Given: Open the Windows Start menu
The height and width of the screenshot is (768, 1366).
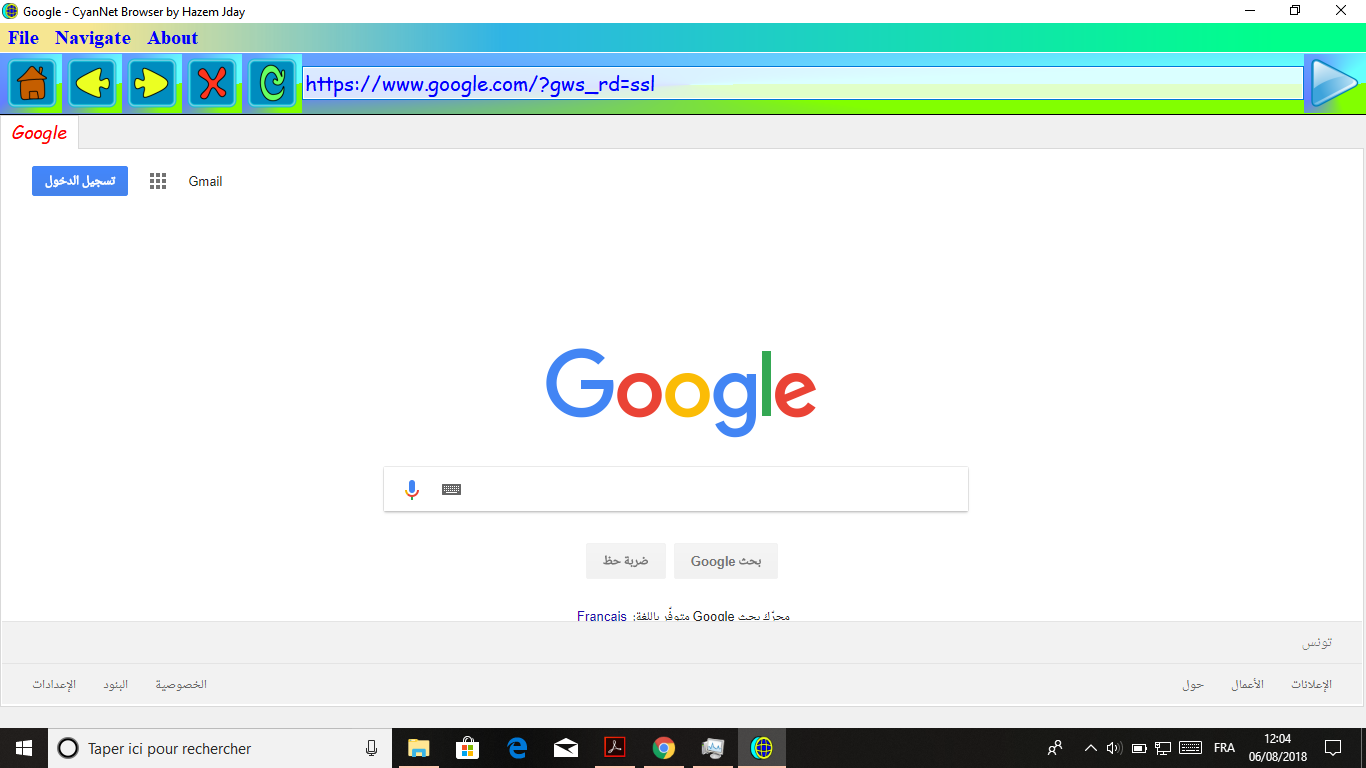Looking at the screenshot, I should tap(24, 748).
